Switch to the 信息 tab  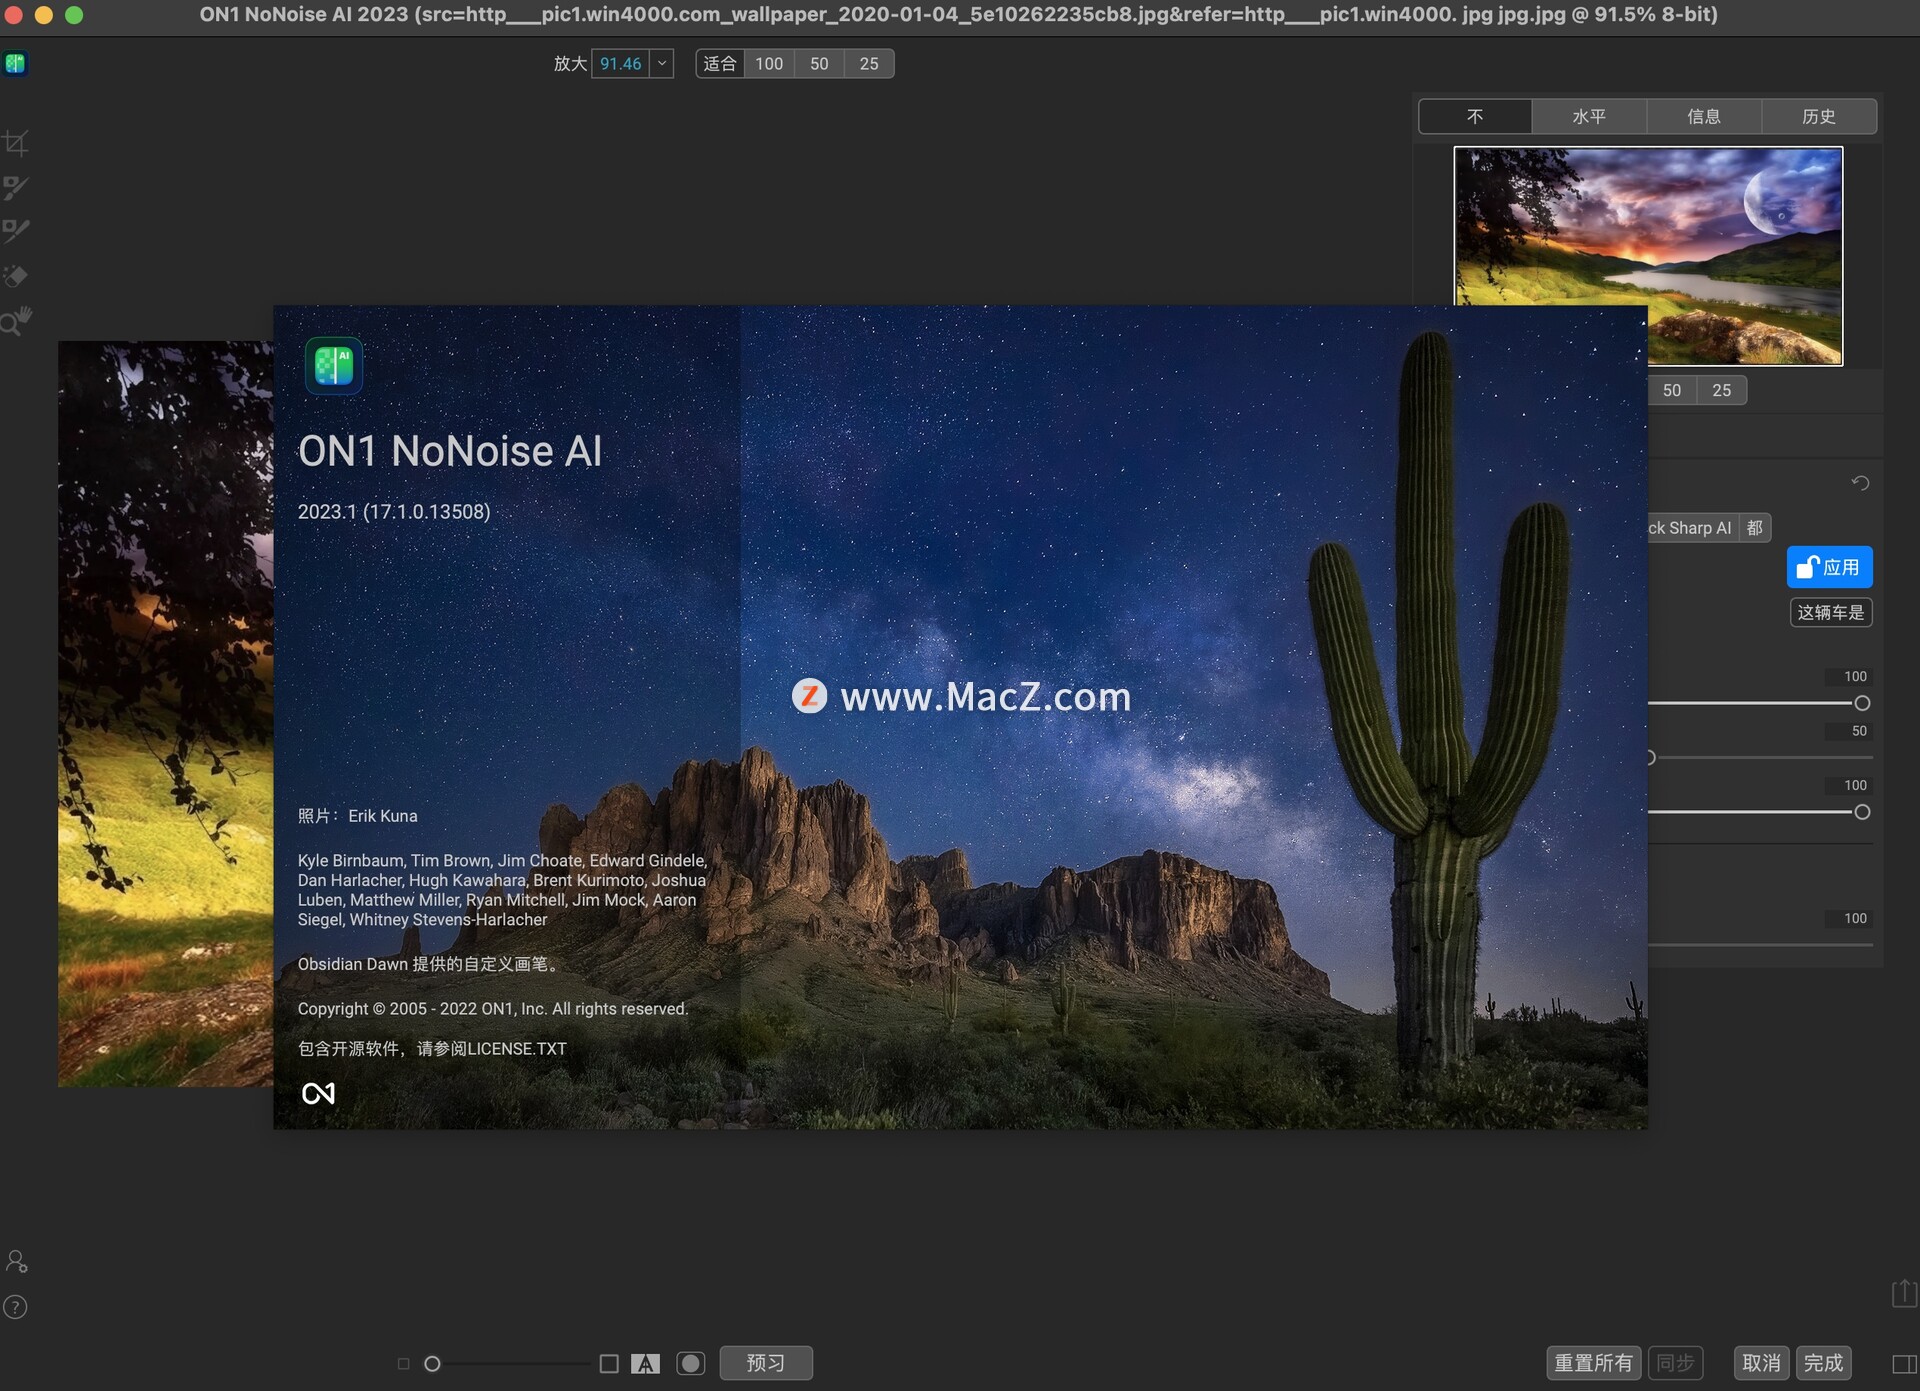pyautogui.click(x=1703, y=117)
